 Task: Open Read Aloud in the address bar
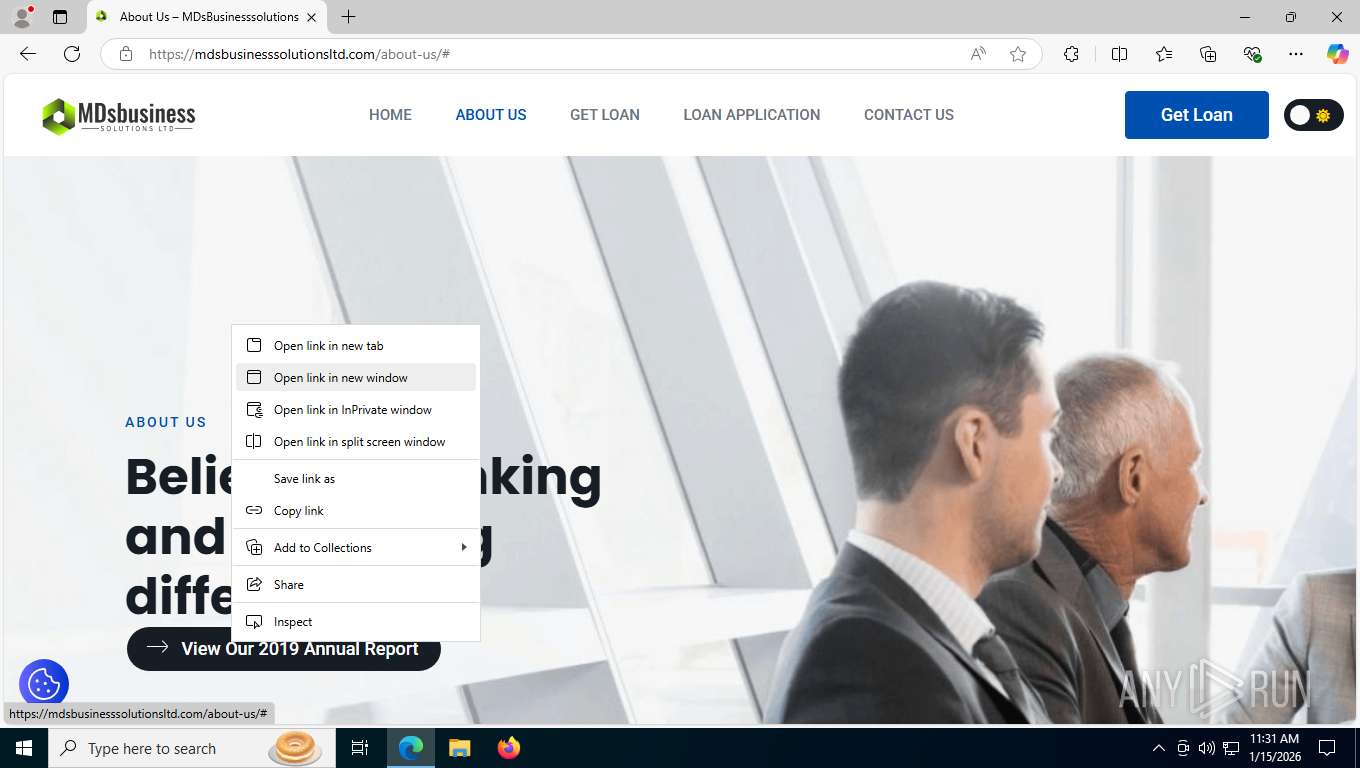point(978,54)
